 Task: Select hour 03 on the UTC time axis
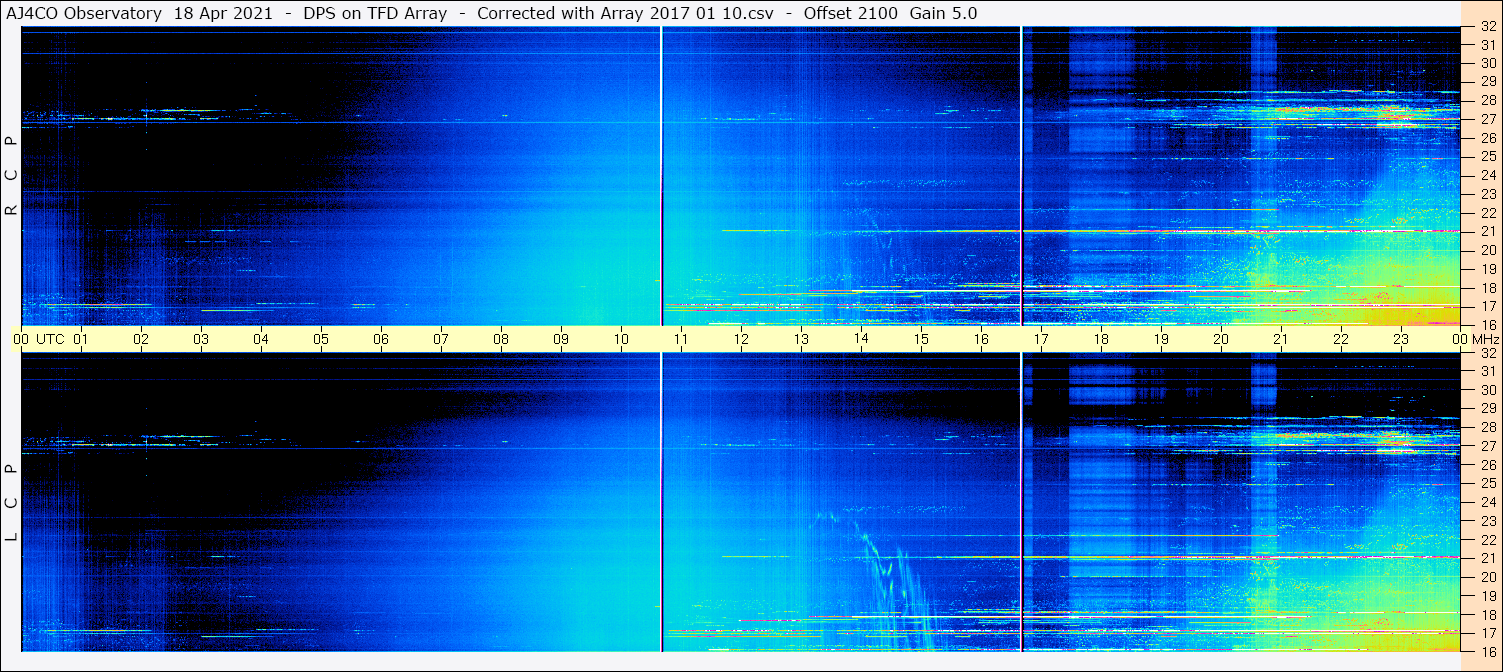click(x=201, y=339)
